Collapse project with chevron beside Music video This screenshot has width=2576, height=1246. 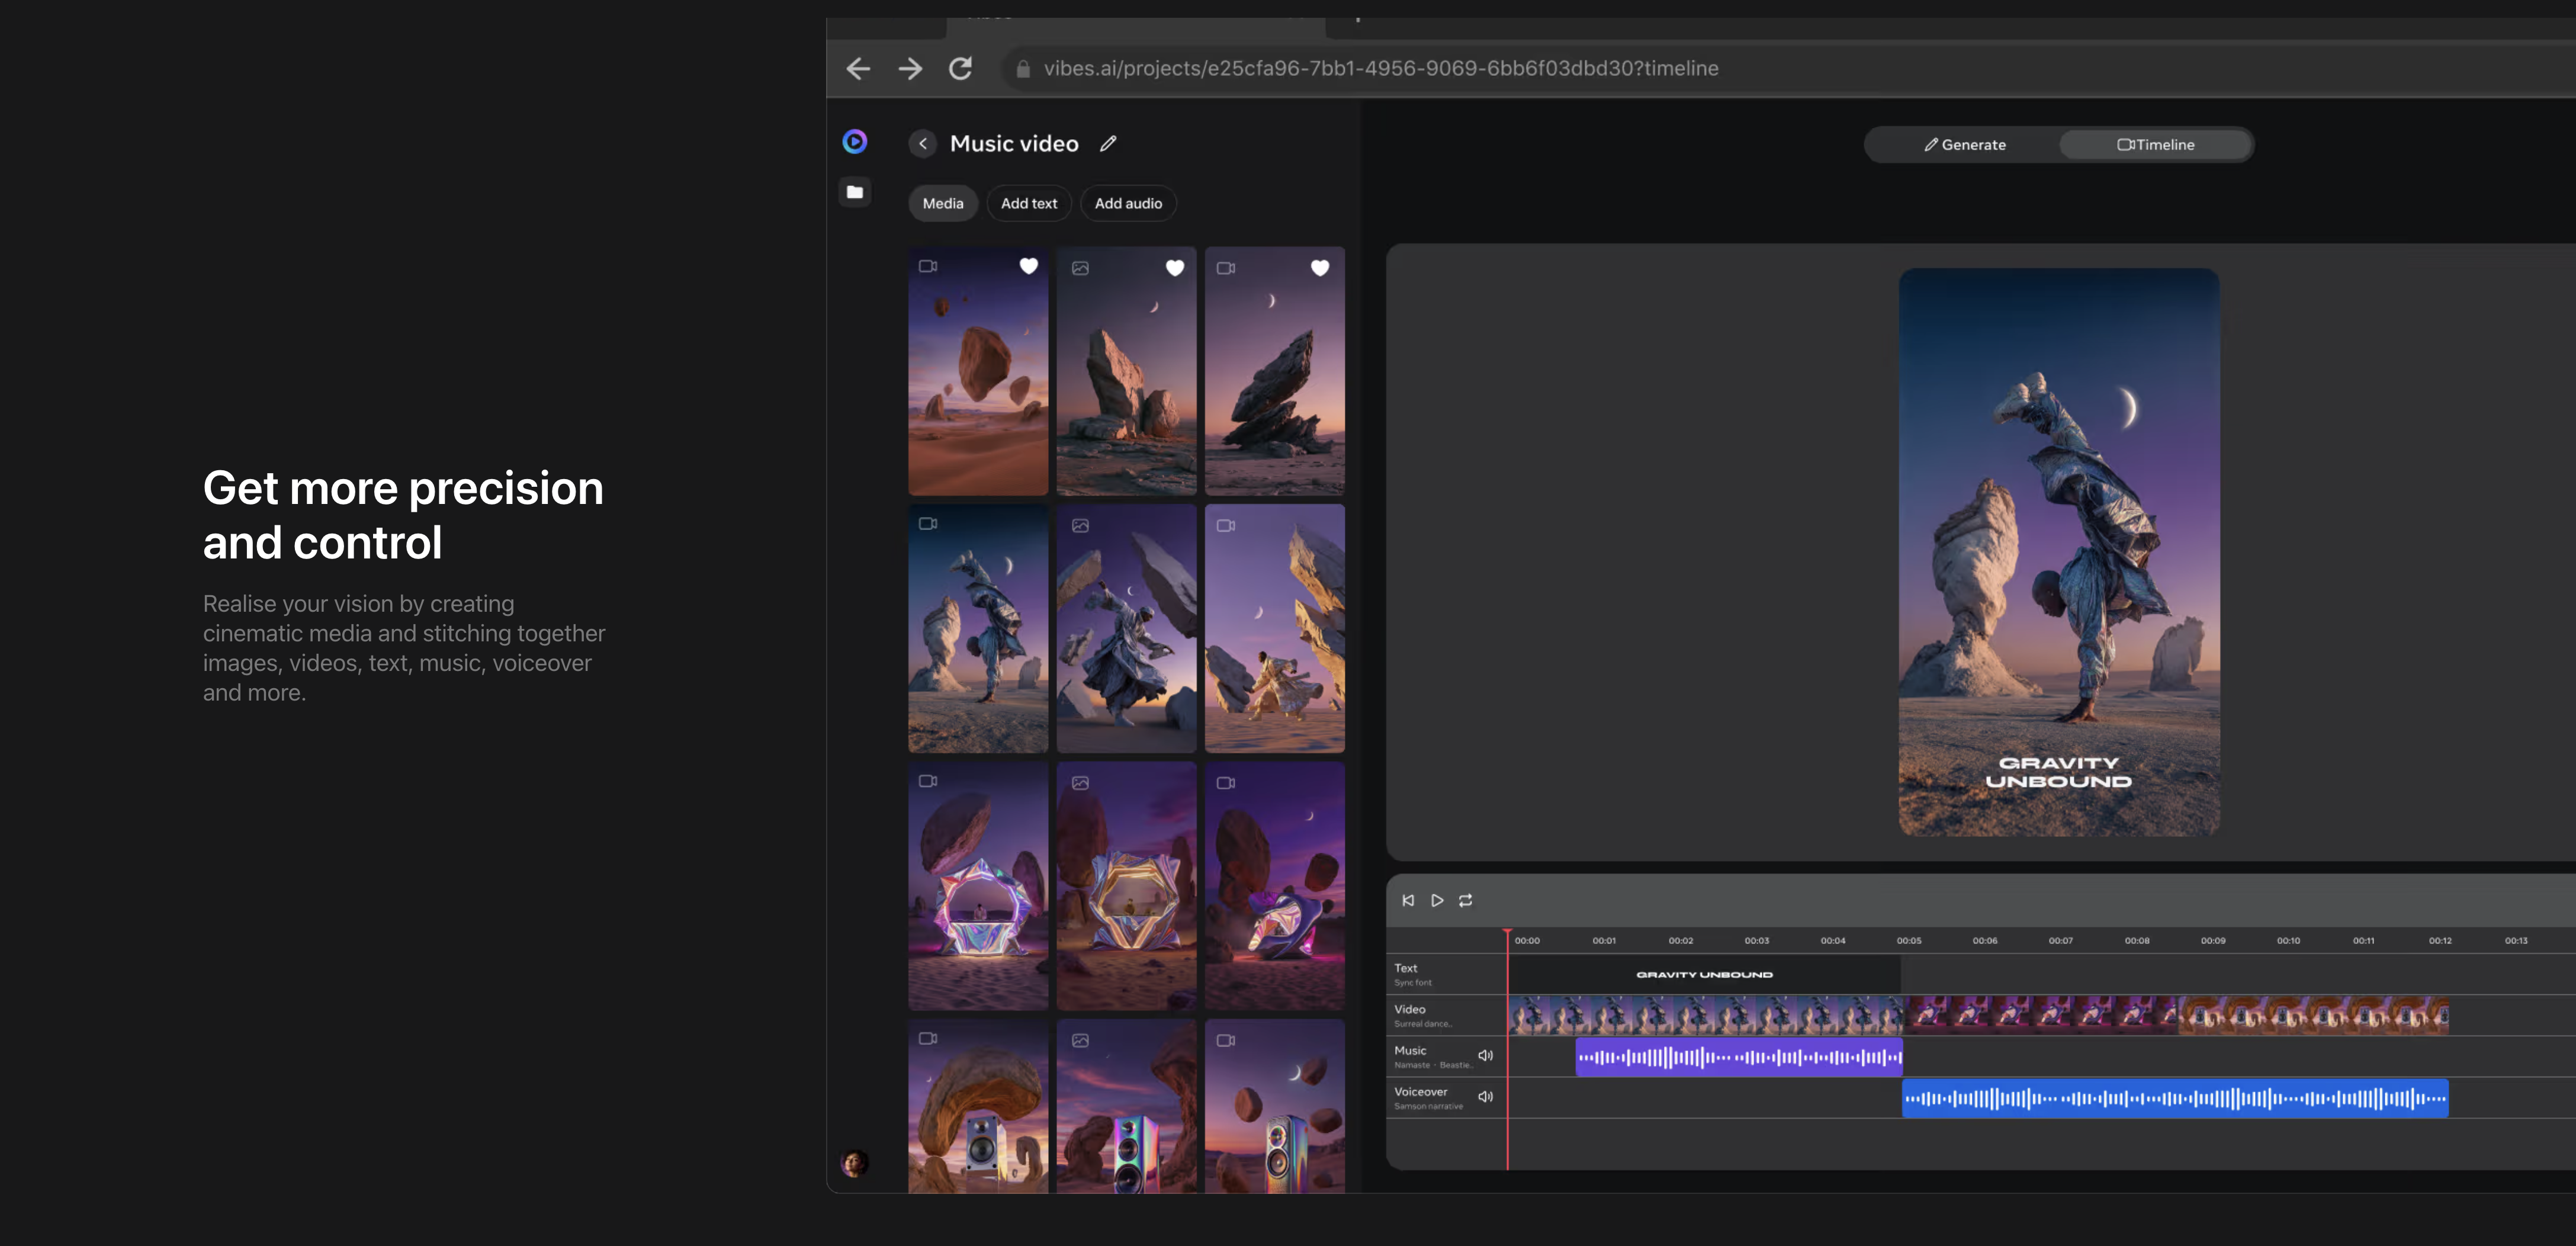922,143
